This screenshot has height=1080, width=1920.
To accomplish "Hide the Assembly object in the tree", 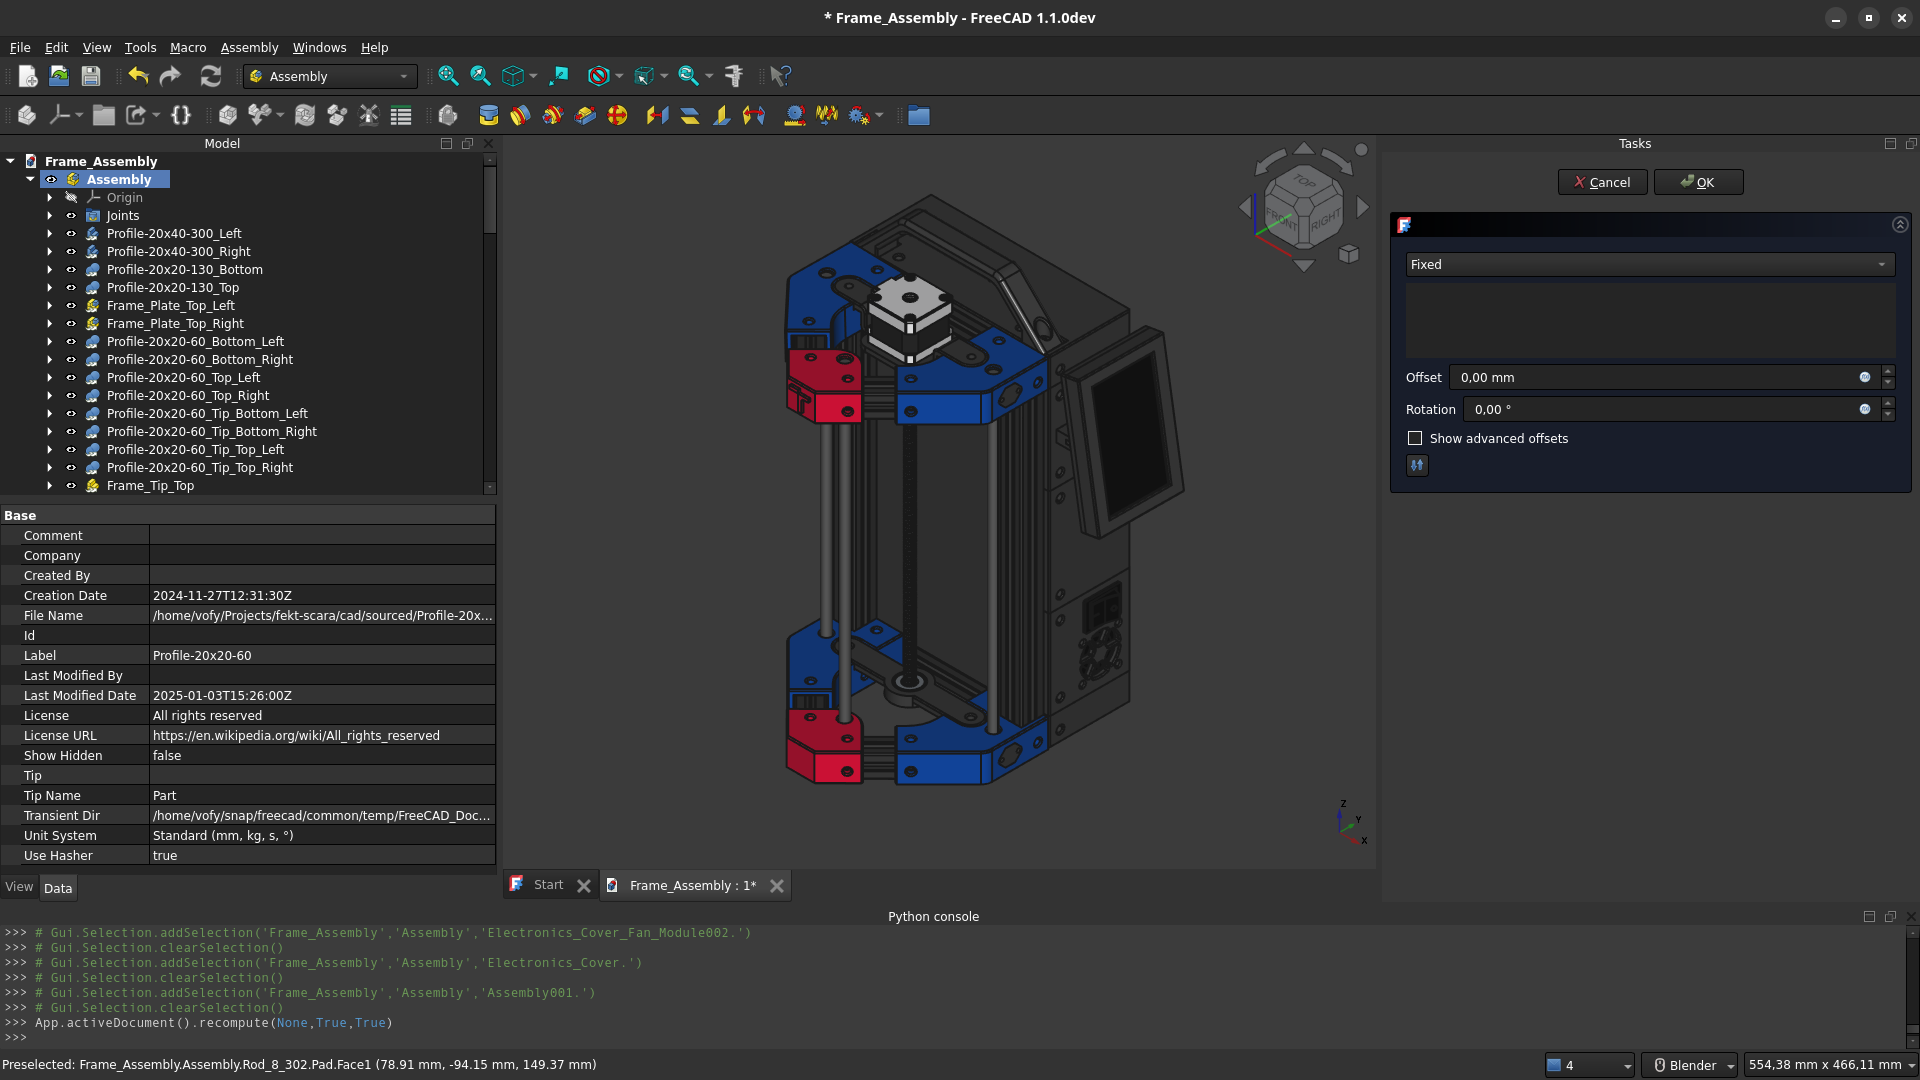I will (x=51, y=180).
